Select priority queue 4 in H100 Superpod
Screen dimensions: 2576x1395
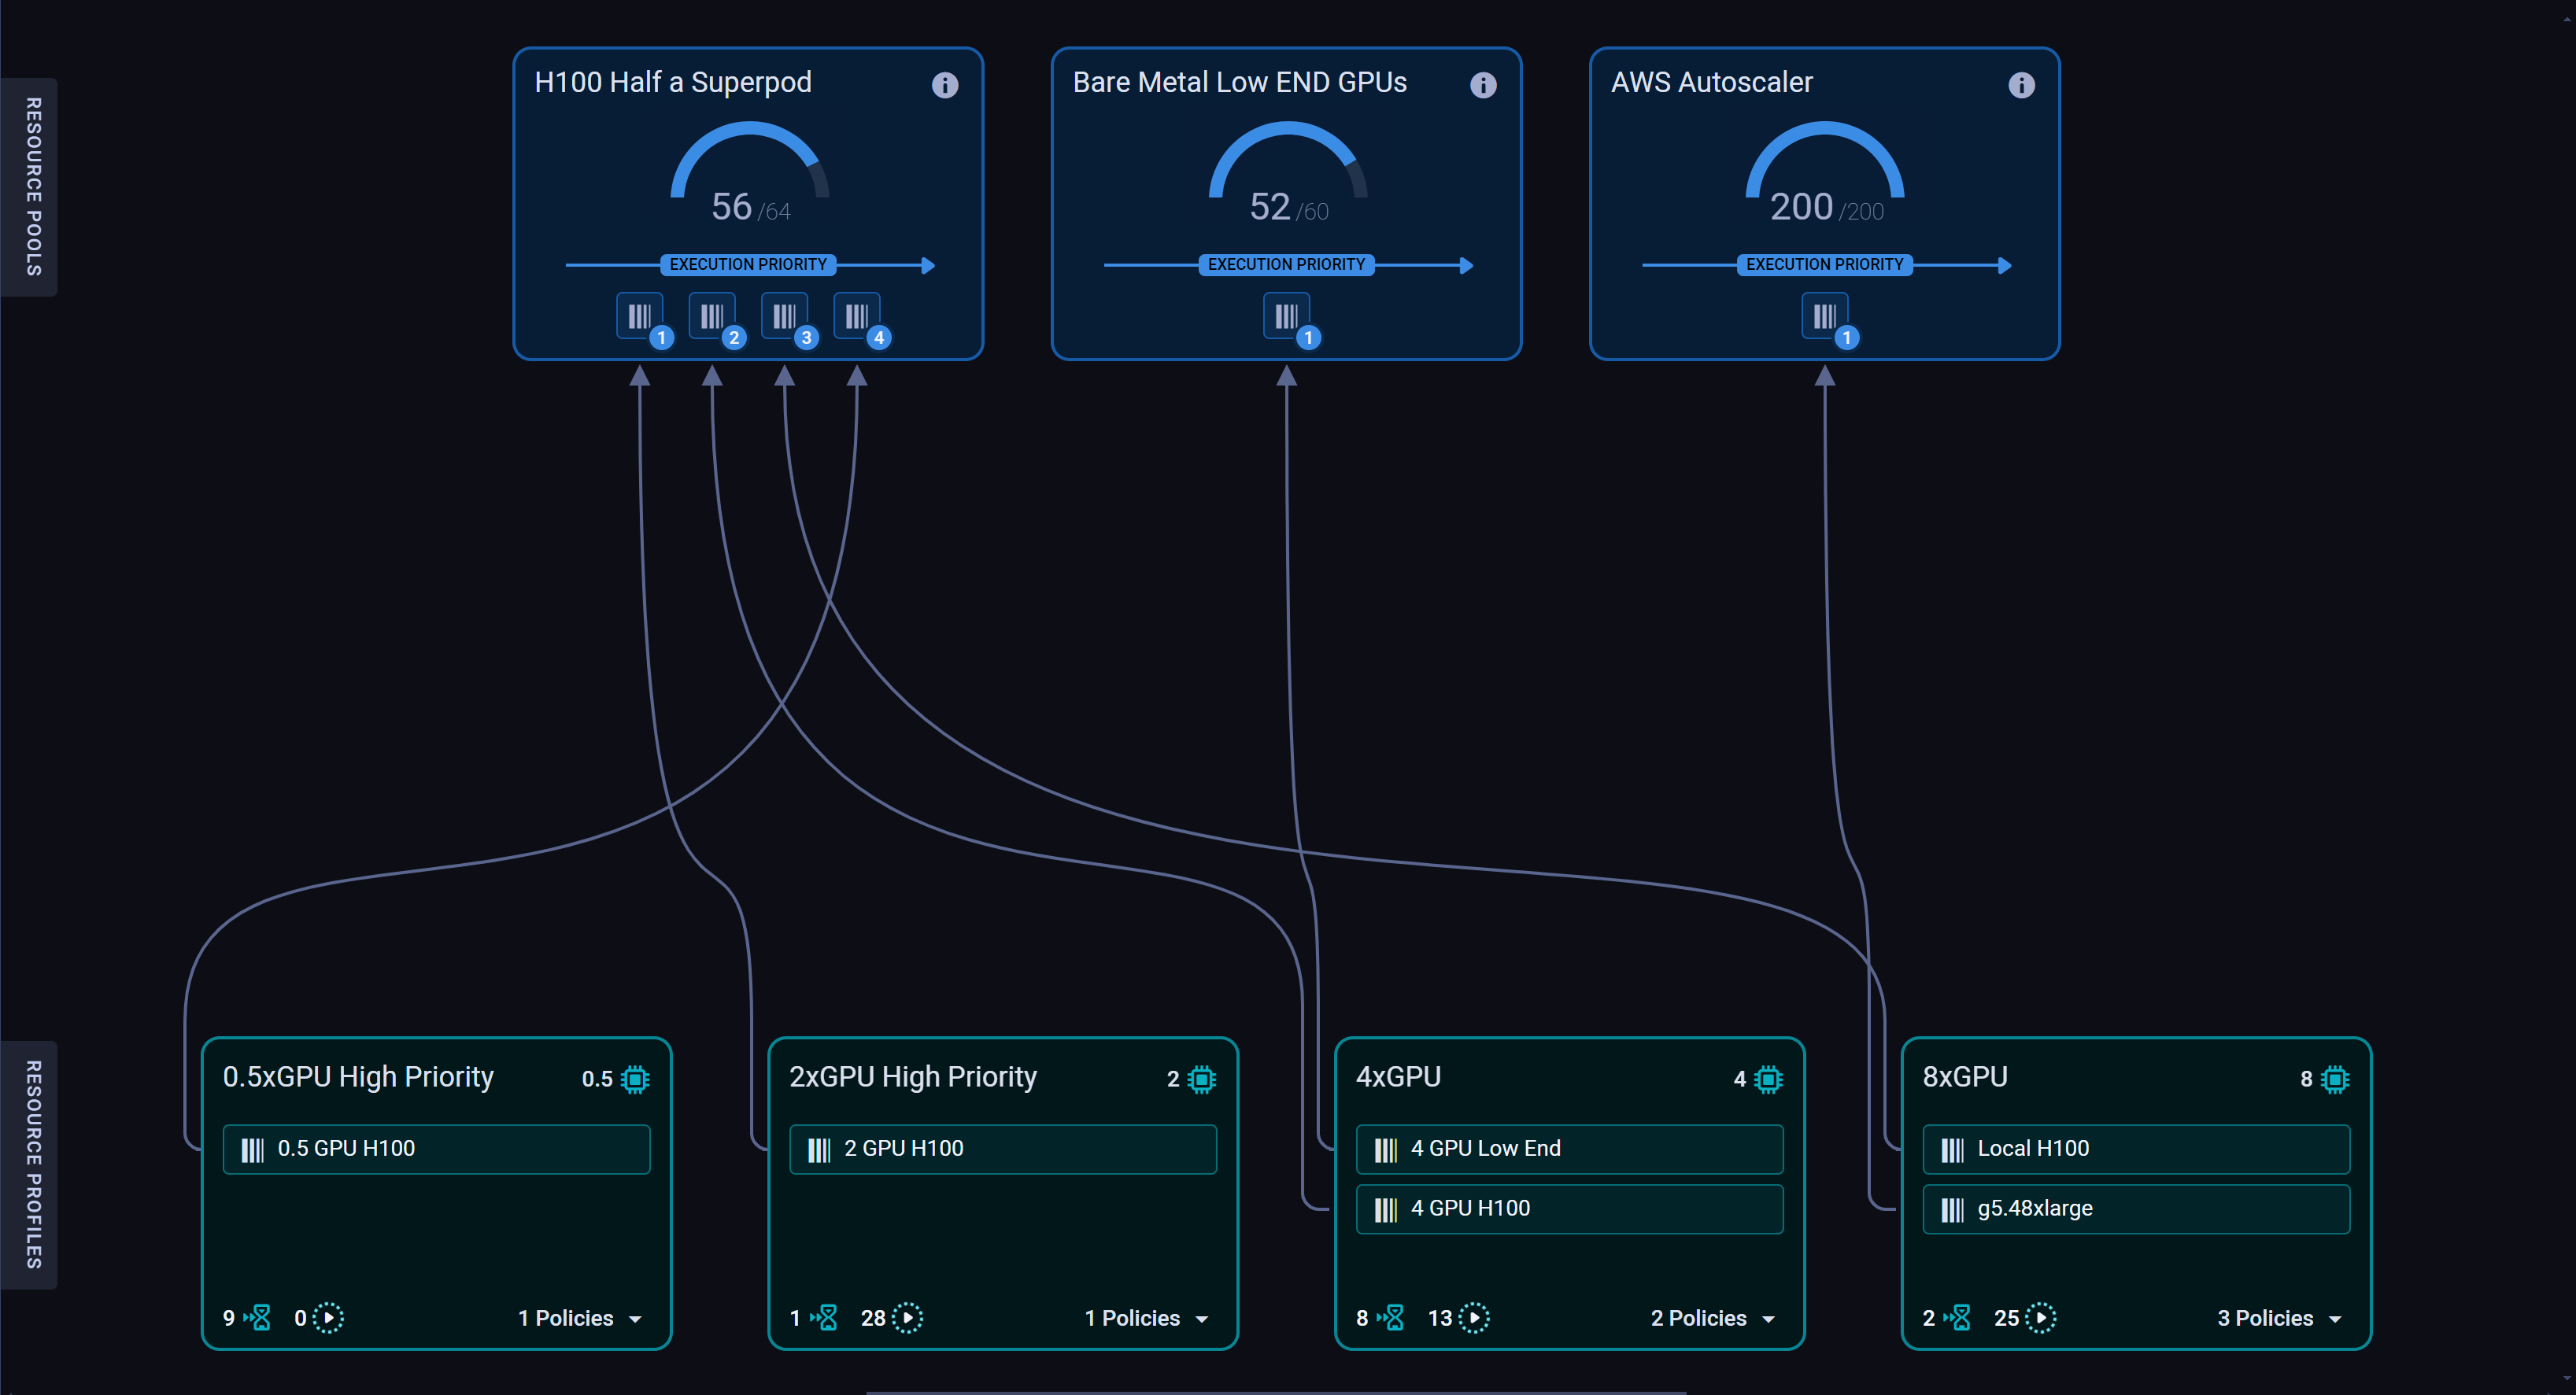(x=858, y=317)
